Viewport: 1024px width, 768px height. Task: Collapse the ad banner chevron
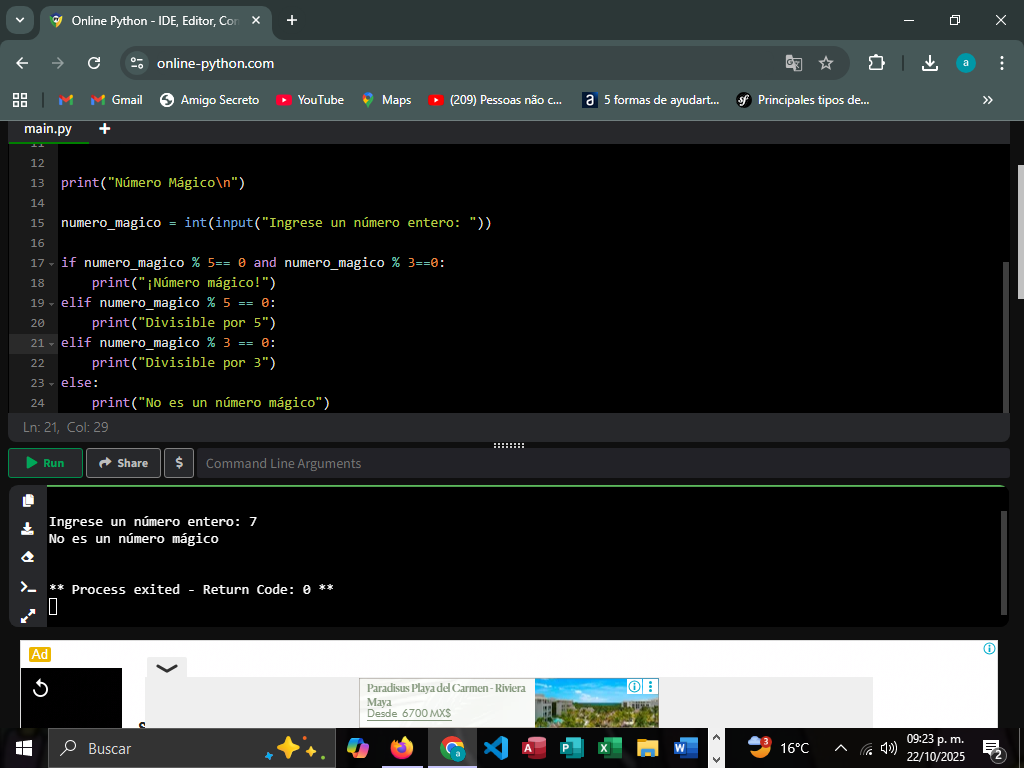167,668
